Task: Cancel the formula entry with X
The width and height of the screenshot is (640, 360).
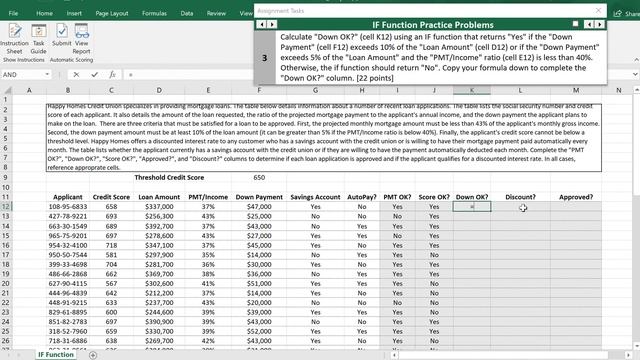Action: [x=76, y=75]
